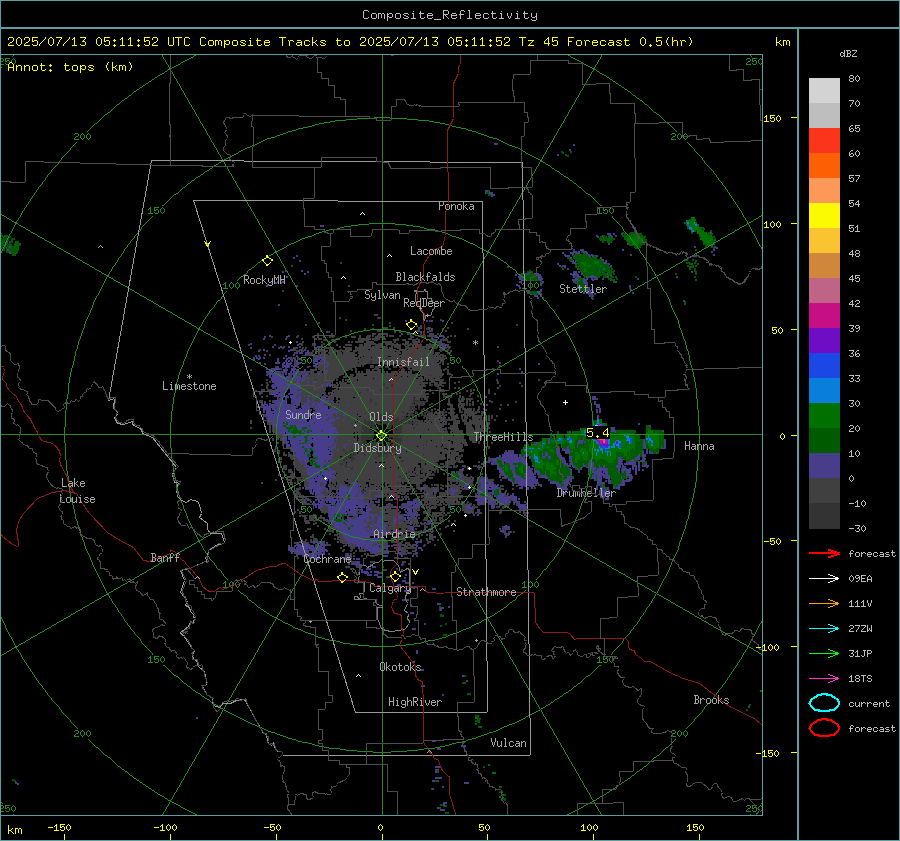Click the yellow diamond marker at radar center

pyautogui.click(x=382, y=436)
